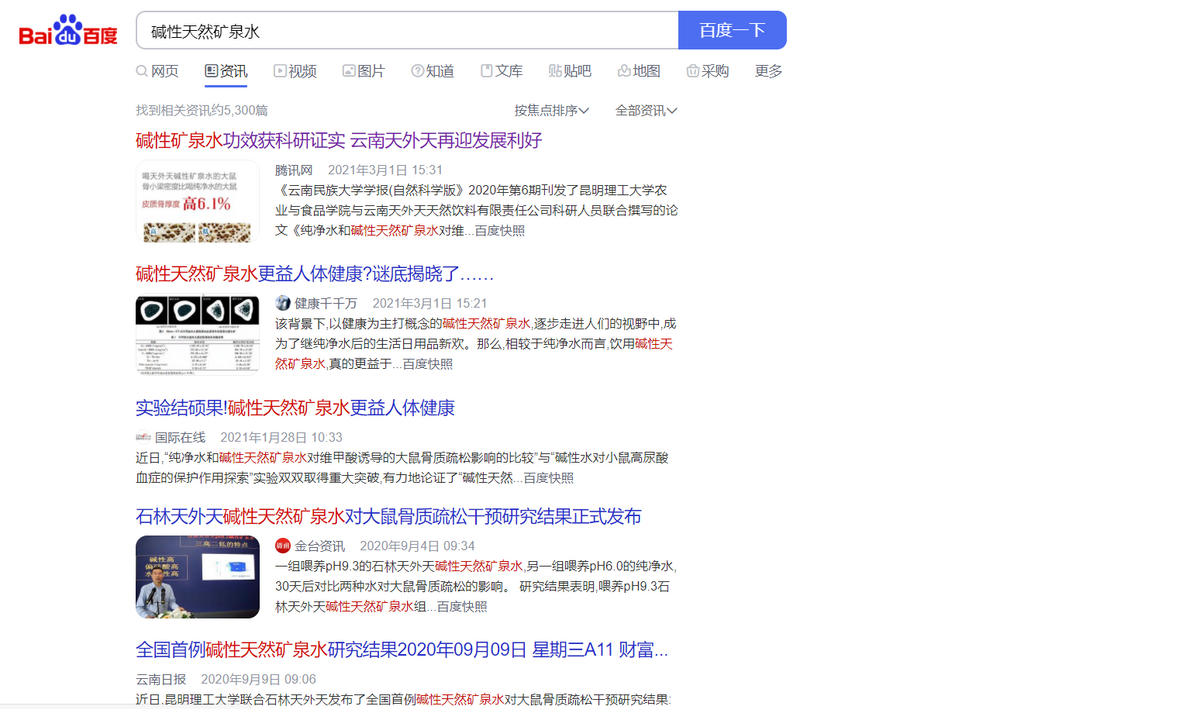Go to the 图片 tab
The width and height of the screenshot is (1200, 709).
click(x=363, y=71)
